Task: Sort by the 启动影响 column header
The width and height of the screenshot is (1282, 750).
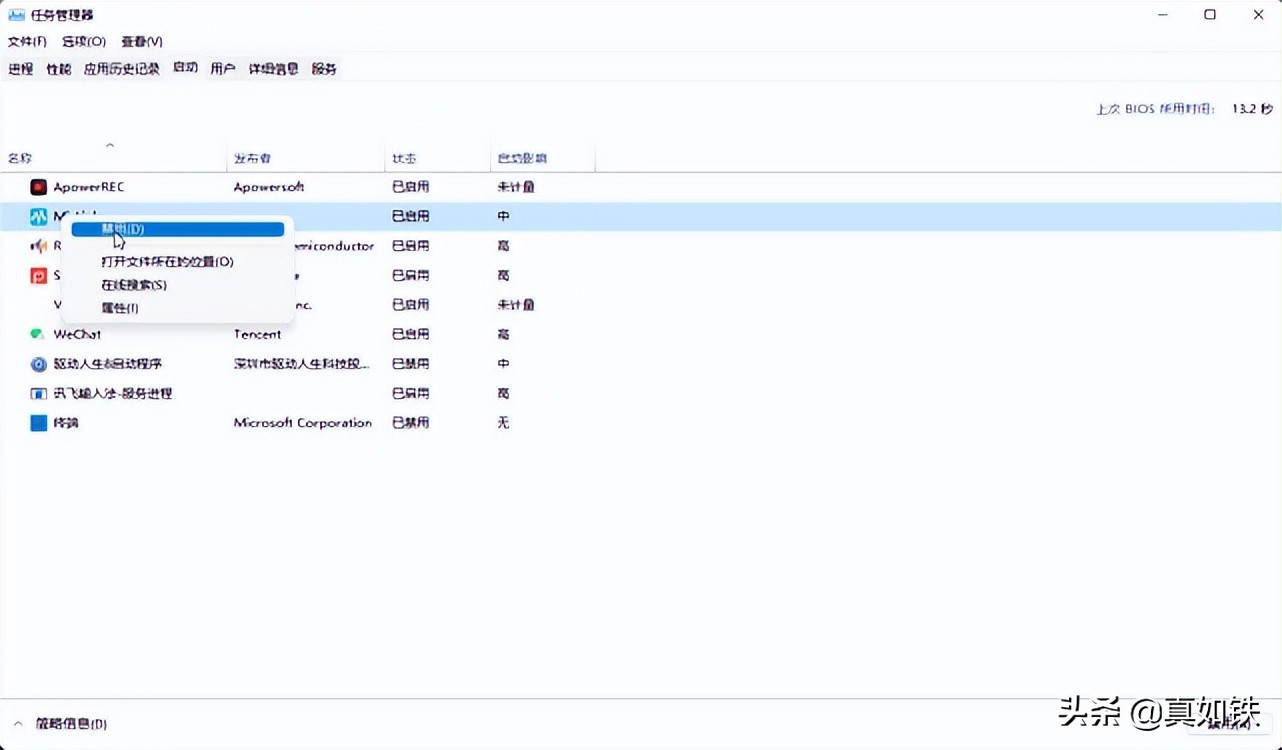Action: (x=522, y=158)
